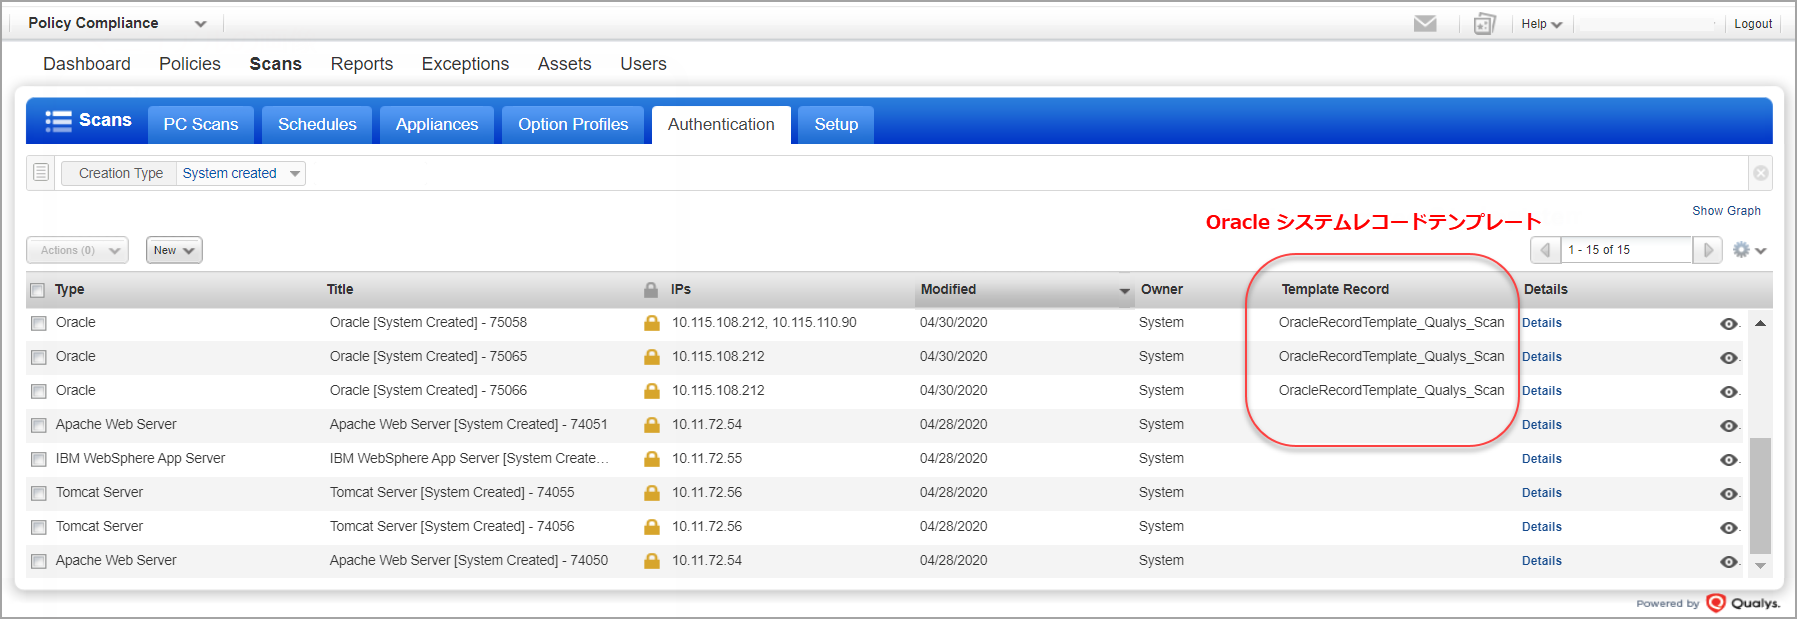1797x619 pixels.
Task: Open Details for Oracle 75058
Action: pos(1542,323)
